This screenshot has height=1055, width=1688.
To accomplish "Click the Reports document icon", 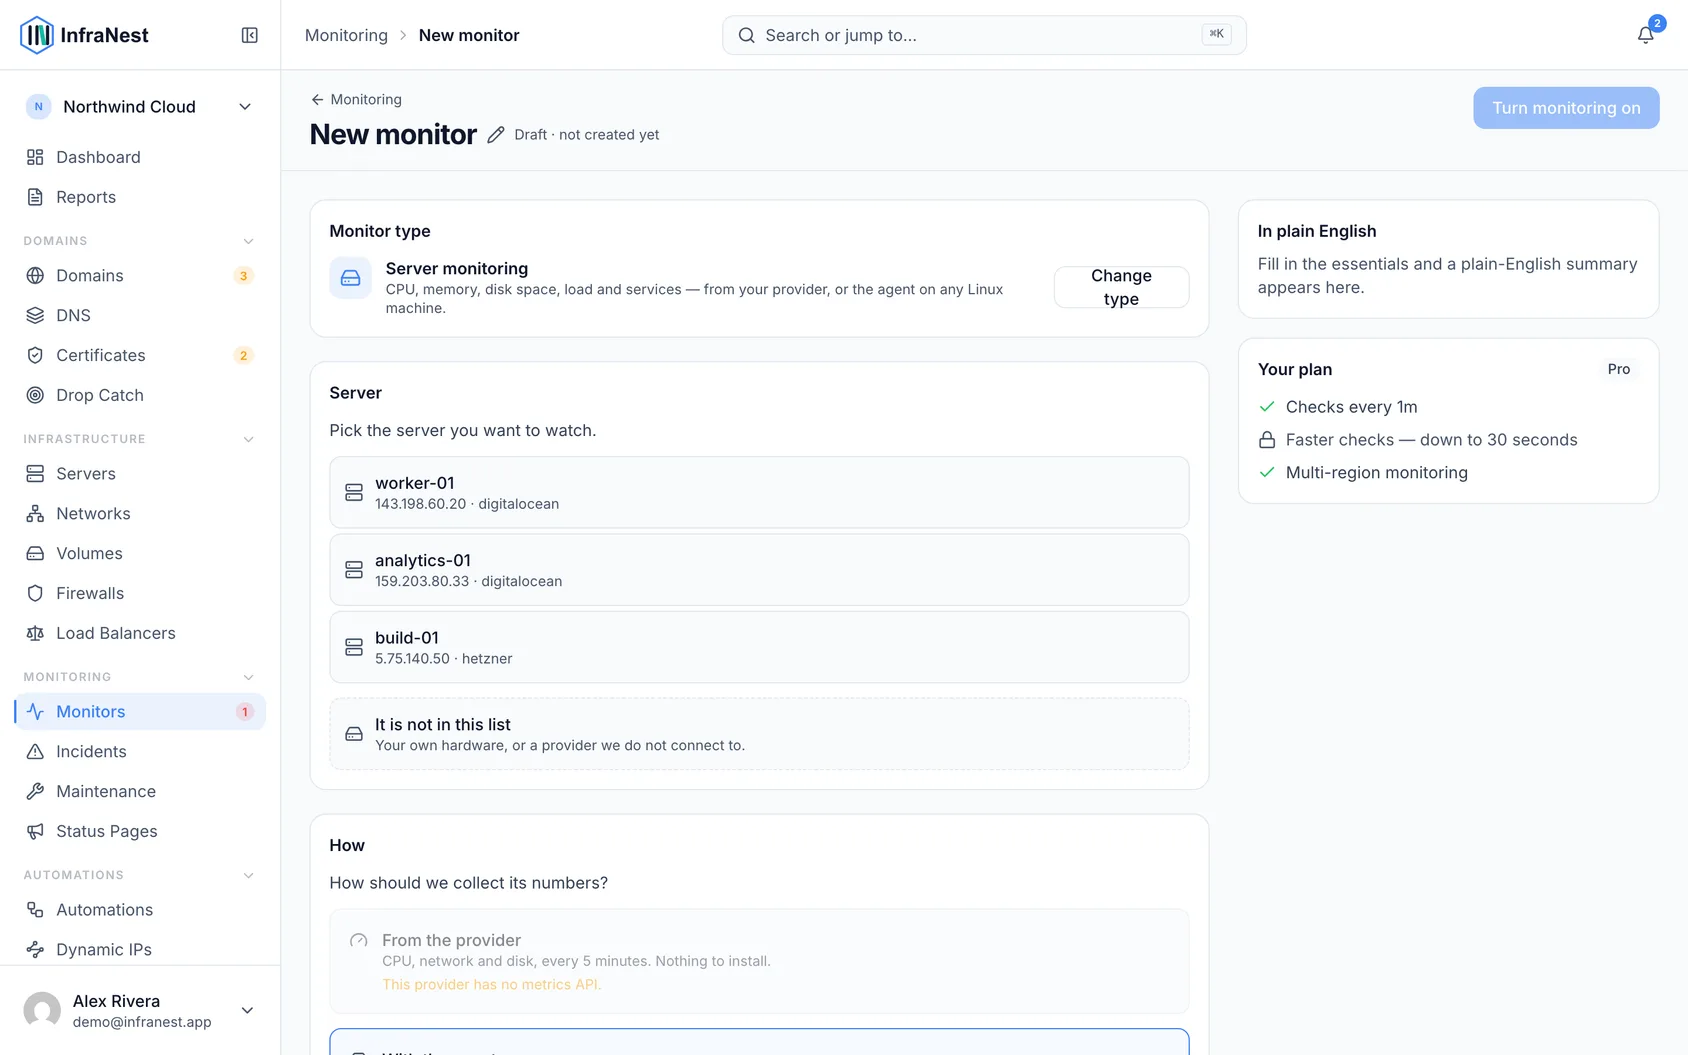I will tap(35, 197).
